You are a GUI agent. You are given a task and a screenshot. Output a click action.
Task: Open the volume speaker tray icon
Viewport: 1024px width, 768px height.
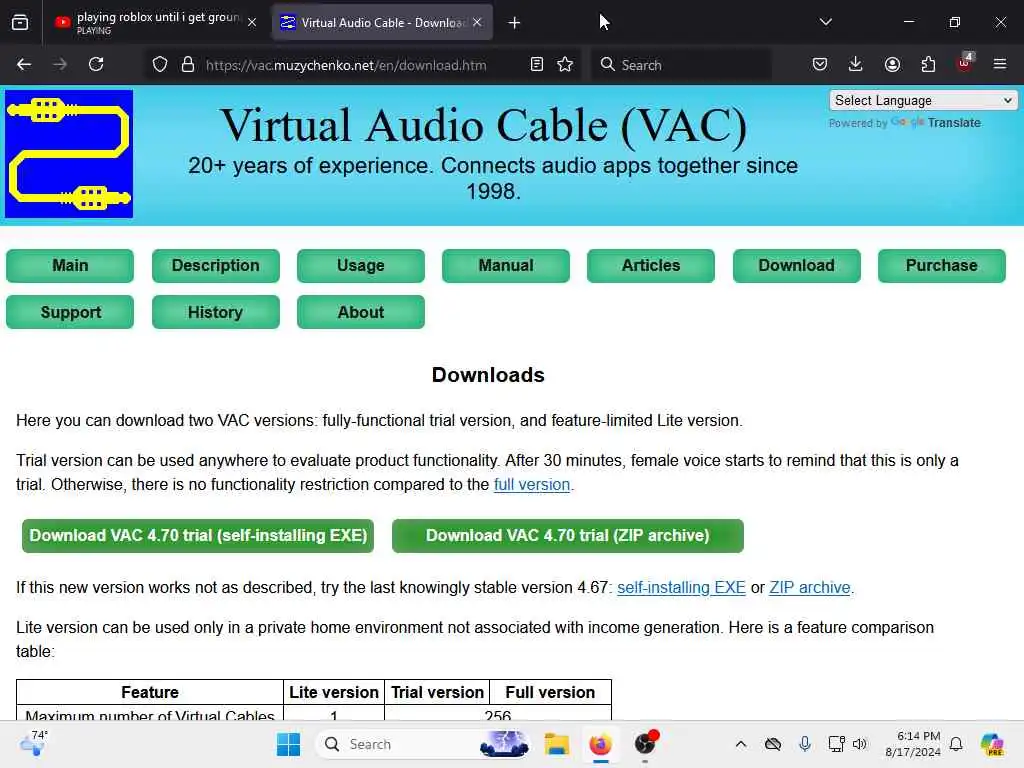click(859, 744)
